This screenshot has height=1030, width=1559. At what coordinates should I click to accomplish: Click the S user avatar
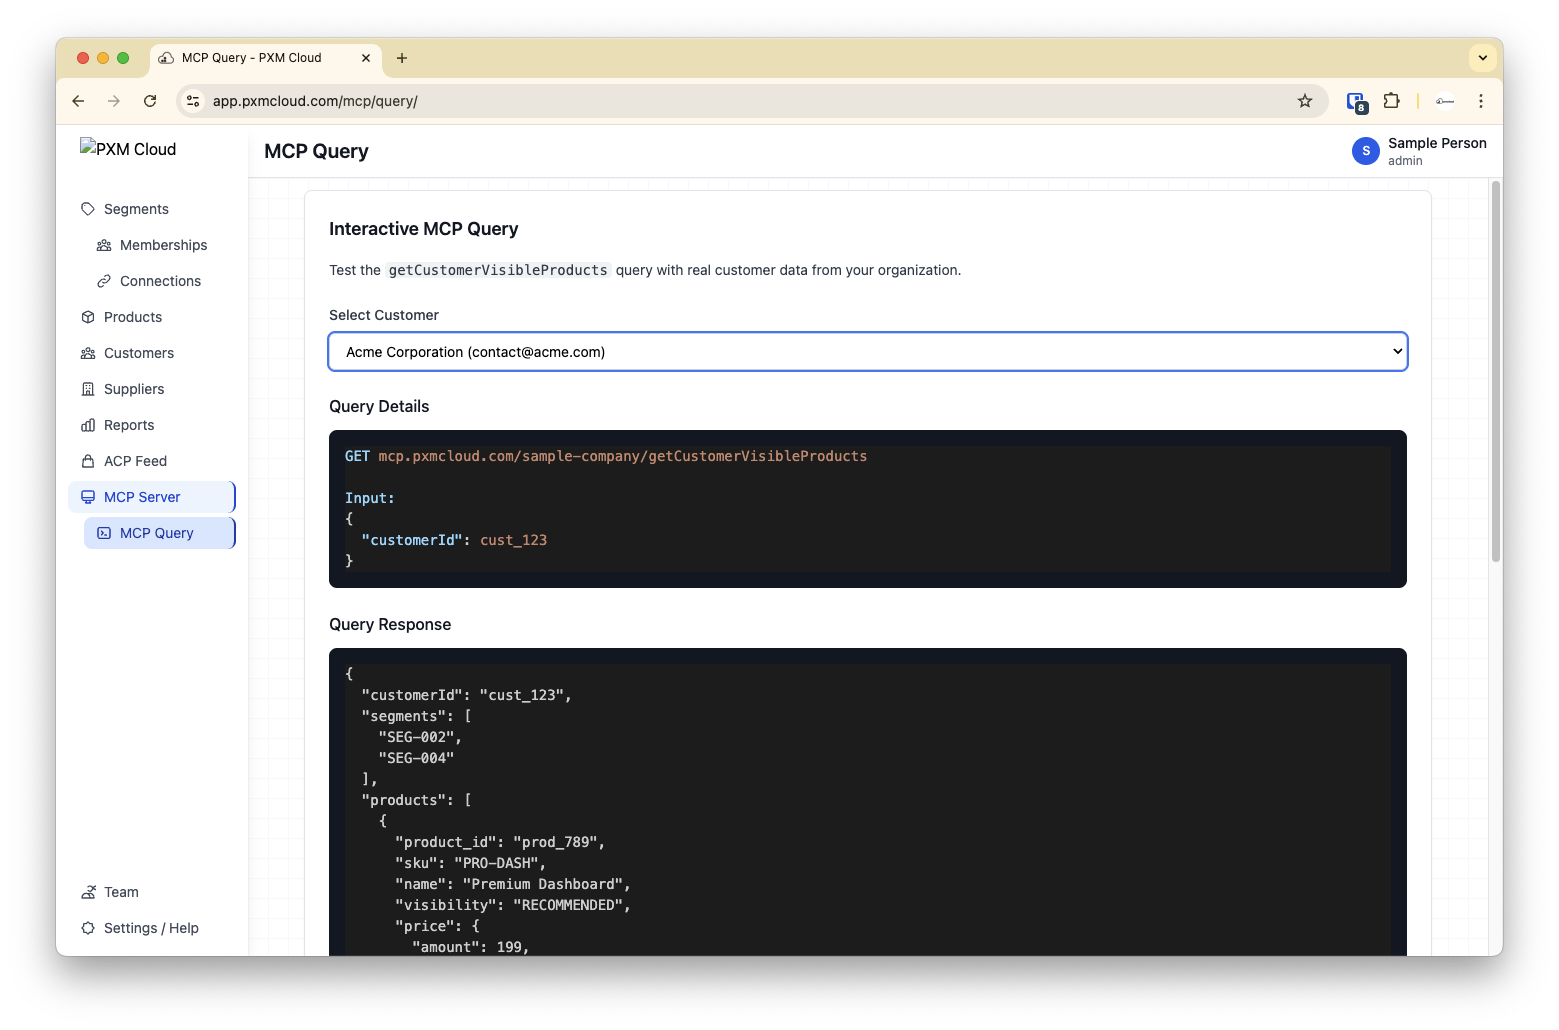point(1366,151)
